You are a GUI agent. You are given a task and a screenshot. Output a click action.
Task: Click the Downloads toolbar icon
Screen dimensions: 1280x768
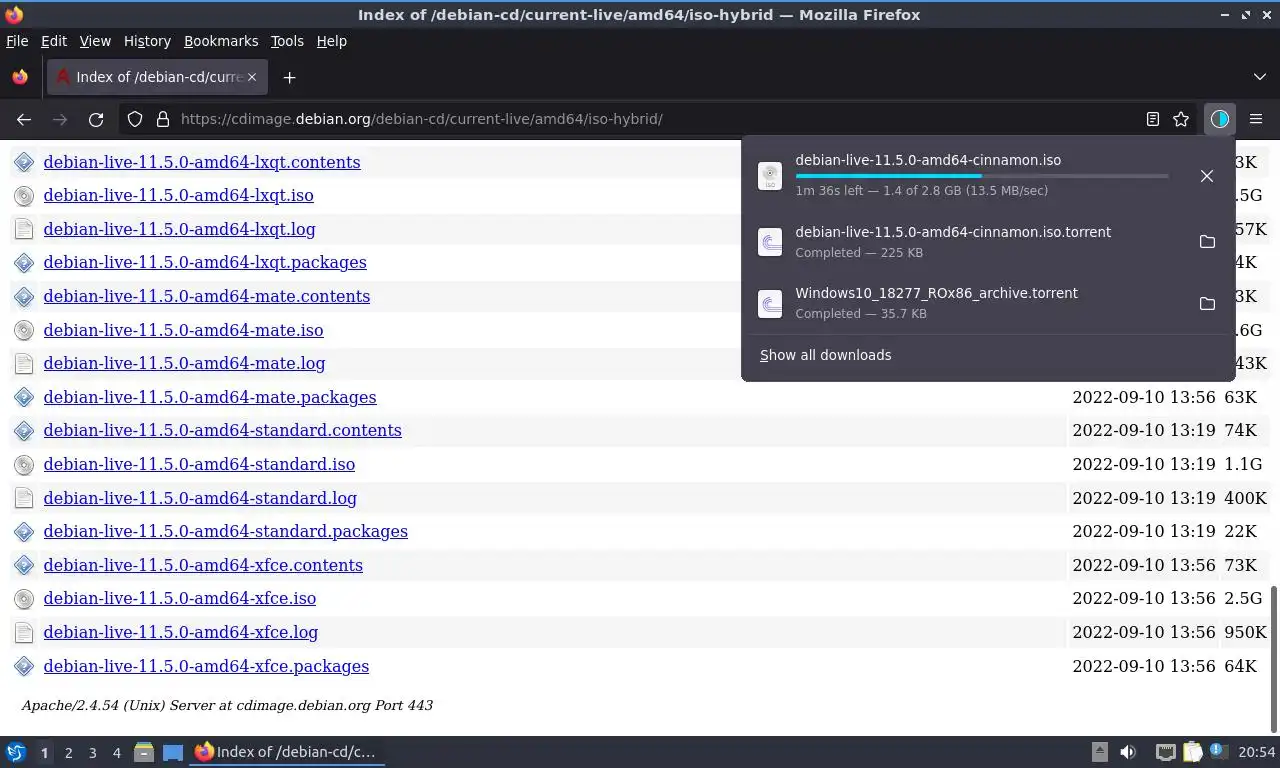point(1219,119)
